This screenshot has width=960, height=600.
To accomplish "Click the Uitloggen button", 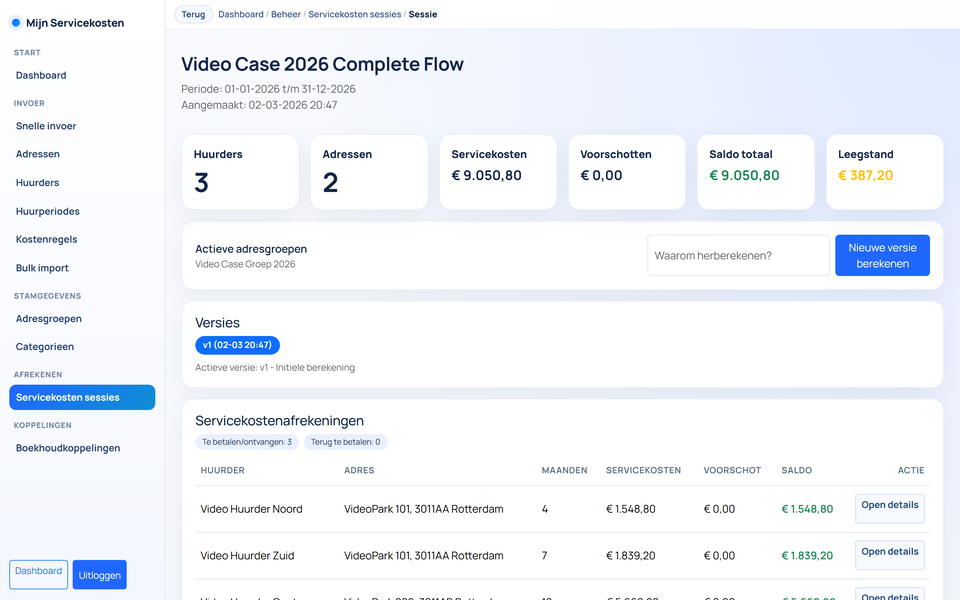I will [100, 574].
